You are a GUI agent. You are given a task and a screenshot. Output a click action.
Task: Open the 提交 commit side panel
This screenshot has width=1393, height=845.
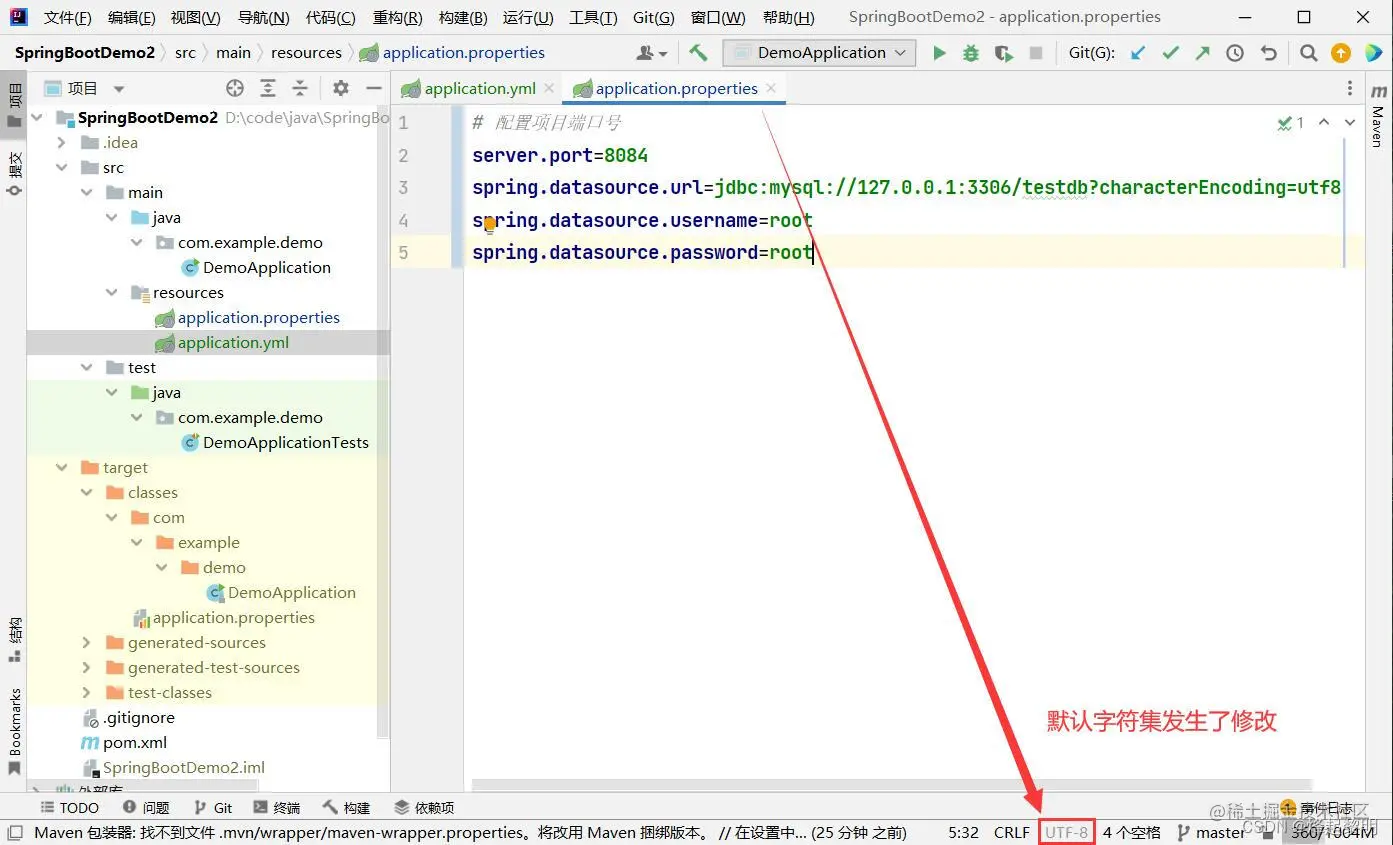[x=15, y=175]
